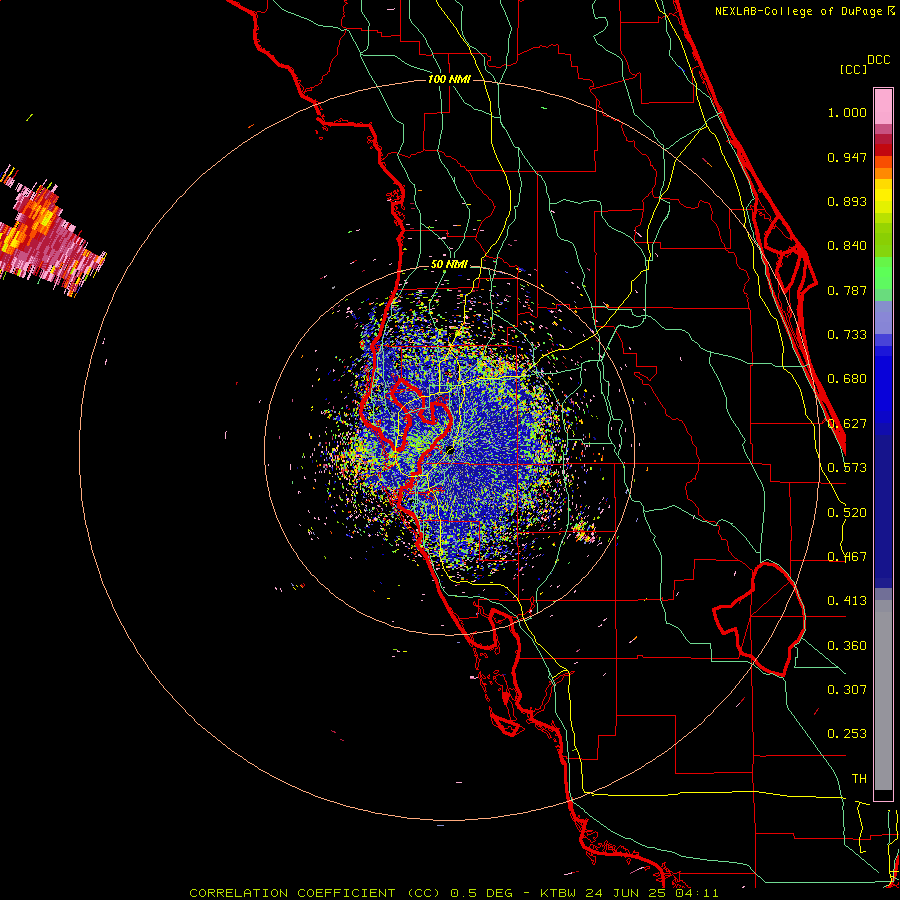Screen dimensions: 900x900
Task: Select the 0.253 scale value
Action: pyautogui.click(x=847, y=734)
